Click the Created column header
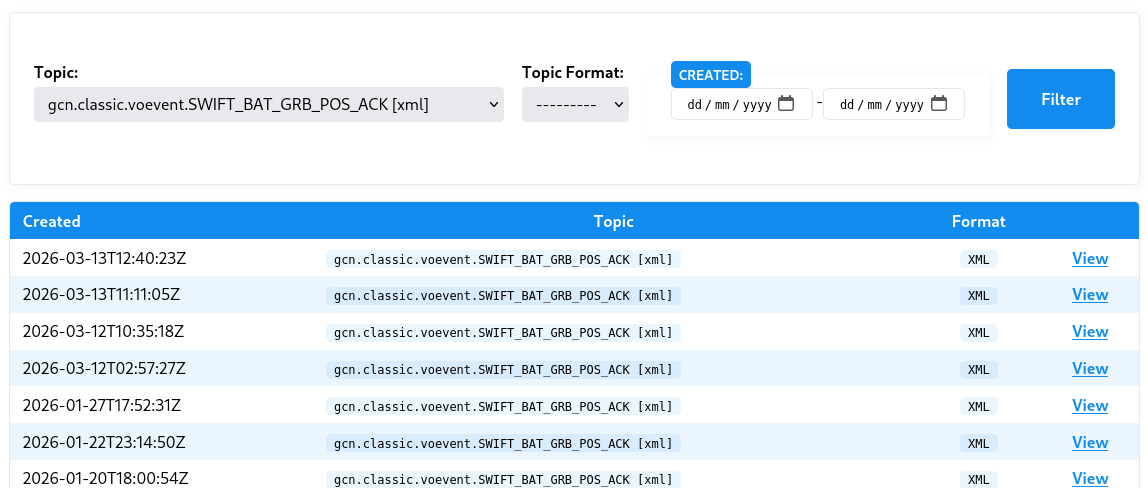1148x488 pixels. (52, 221)
